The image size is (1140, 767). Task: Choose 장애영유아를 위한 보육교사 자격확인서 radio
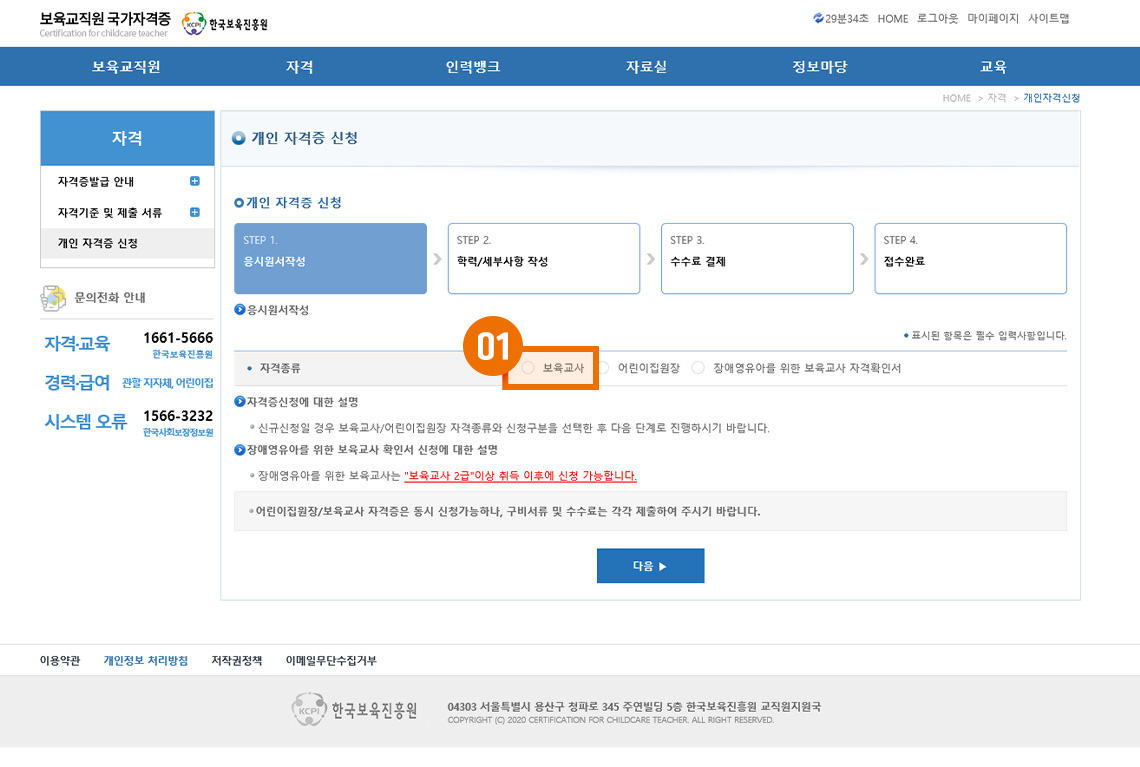pyautogui.click(x=698, y=368)
